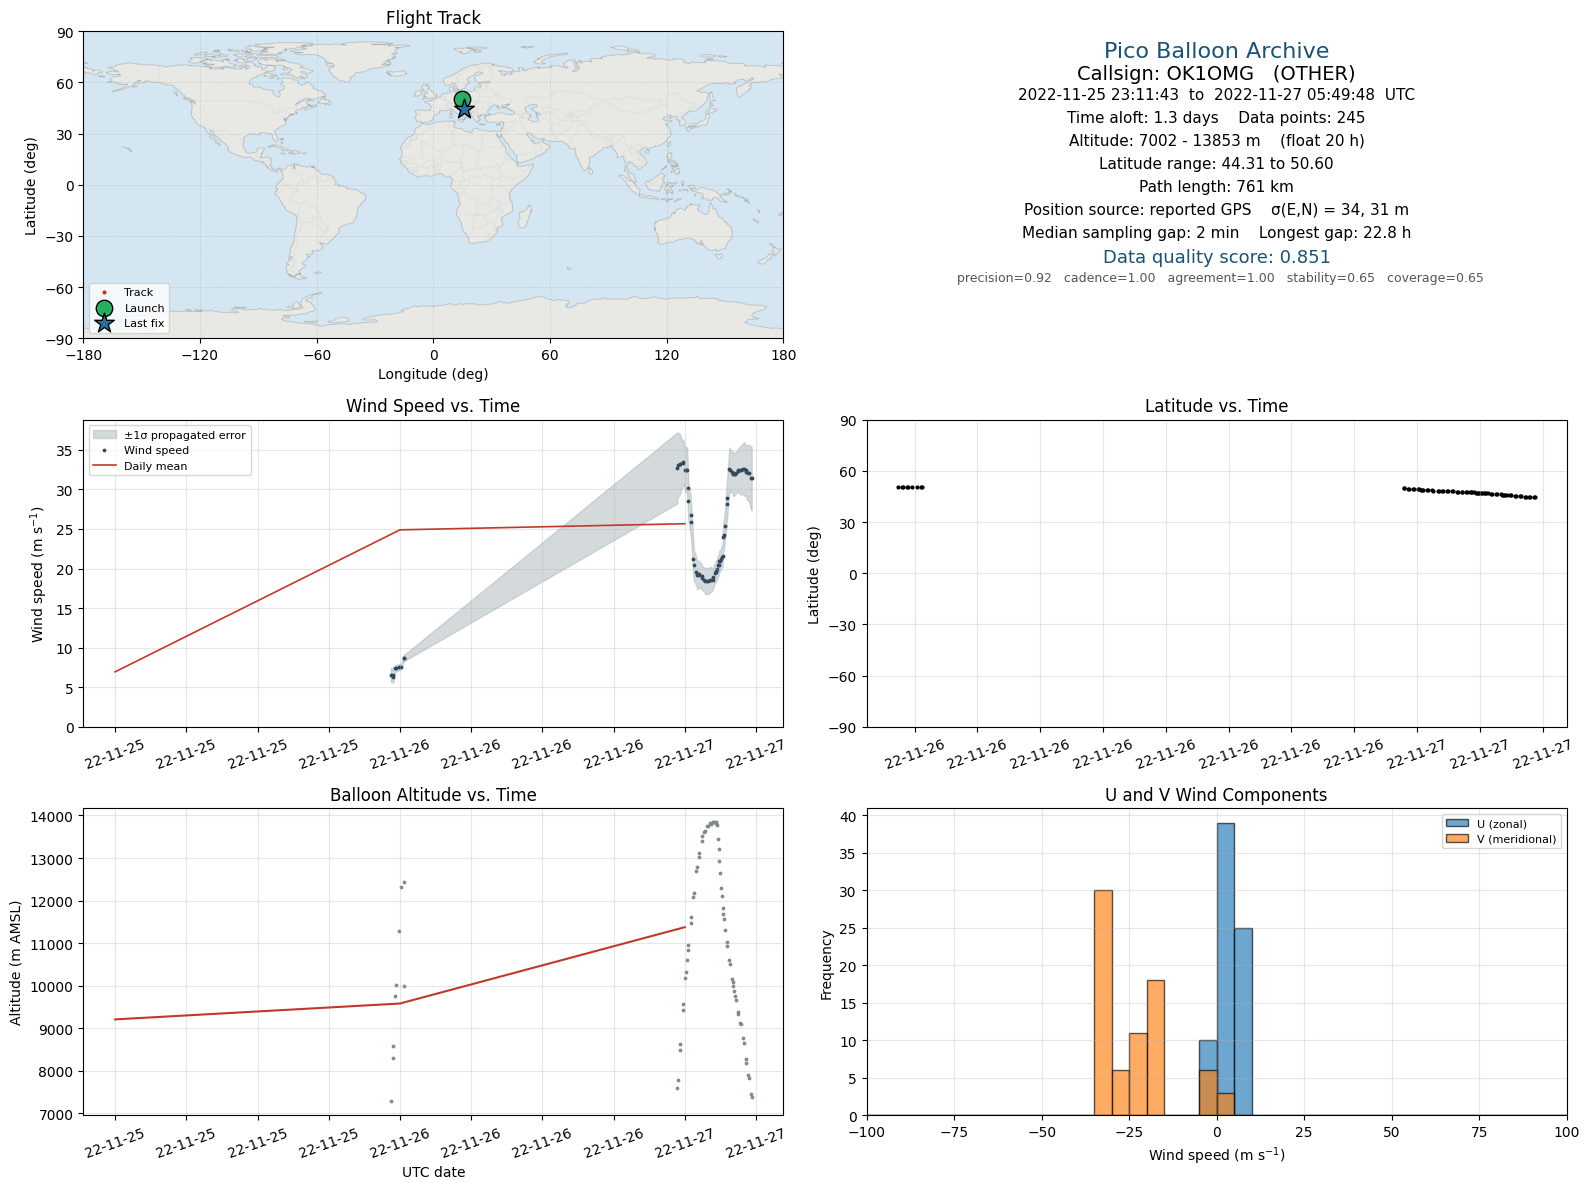
Task: Click the '14000' tick on the altitude axis
Action: click(x=53, y=817)
